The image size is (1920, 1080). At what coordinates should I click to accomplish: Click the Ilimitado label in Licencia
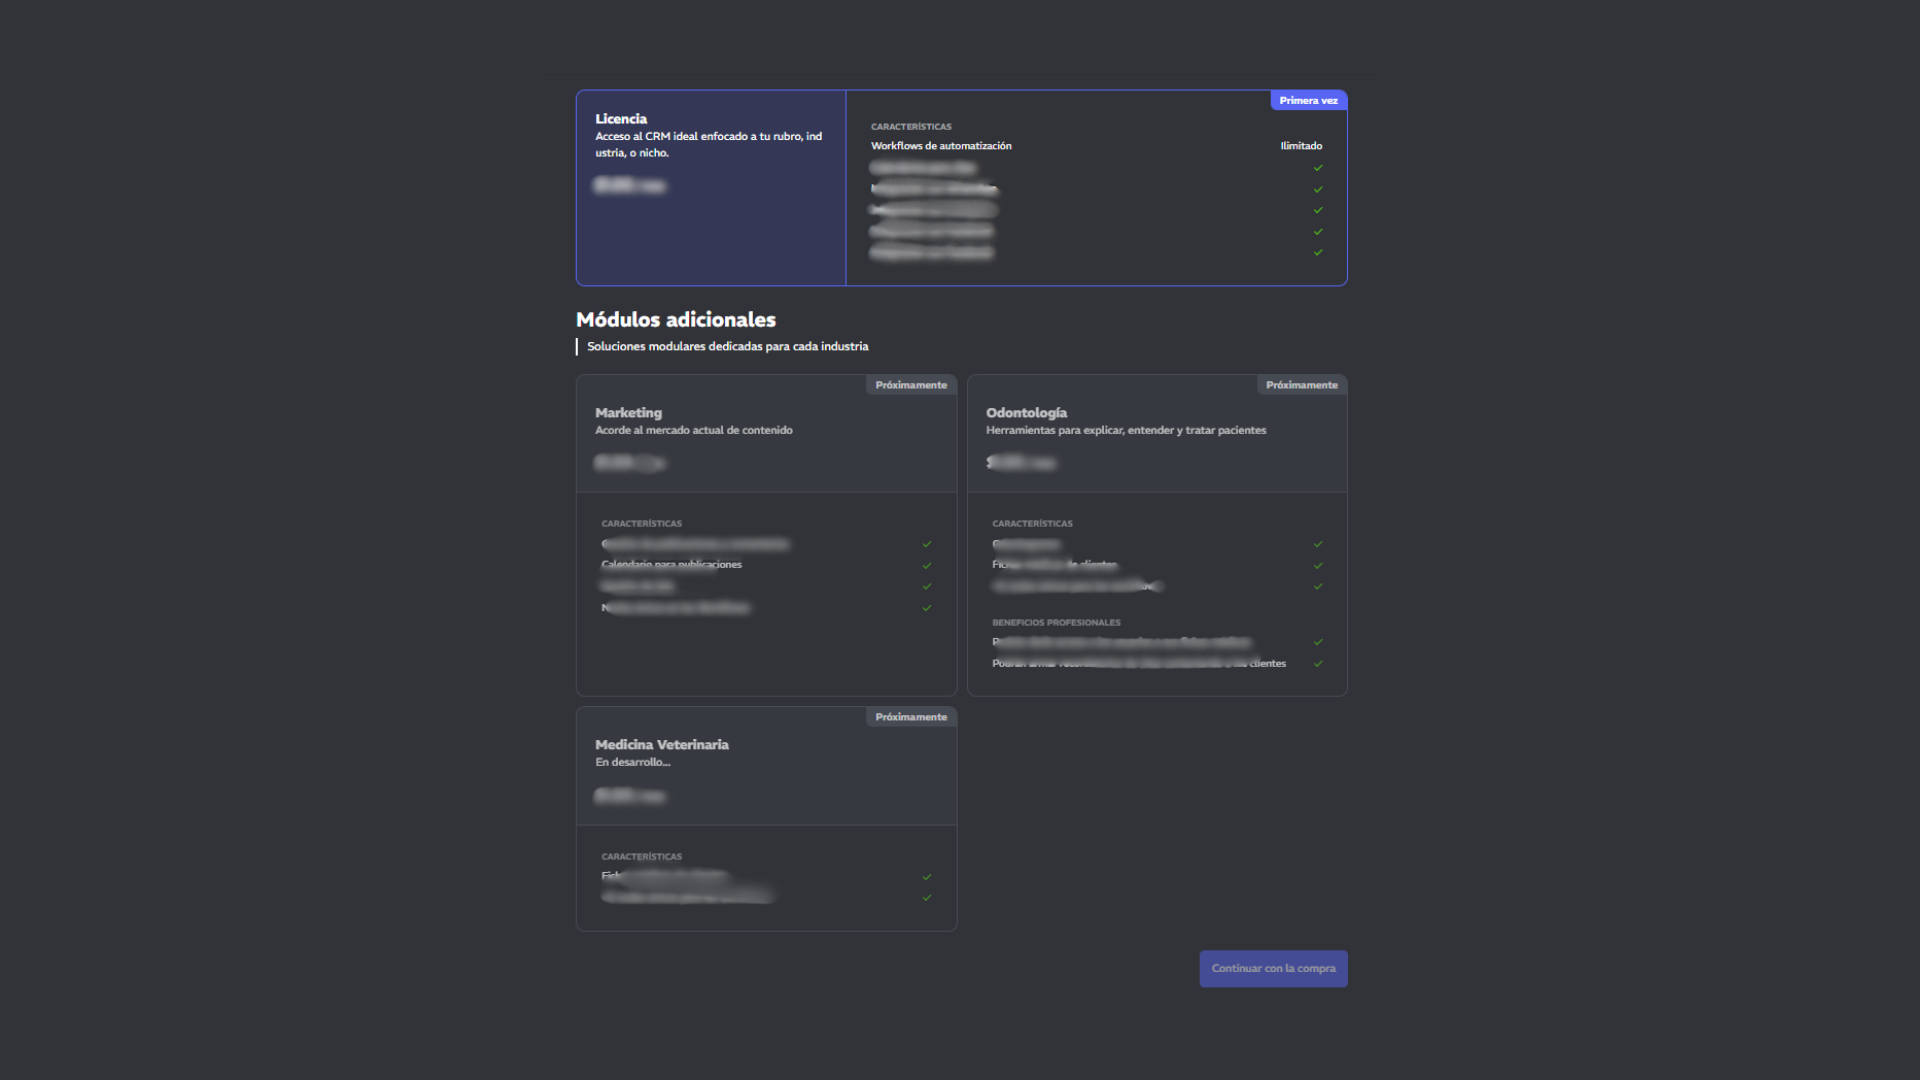point(1301,146)
